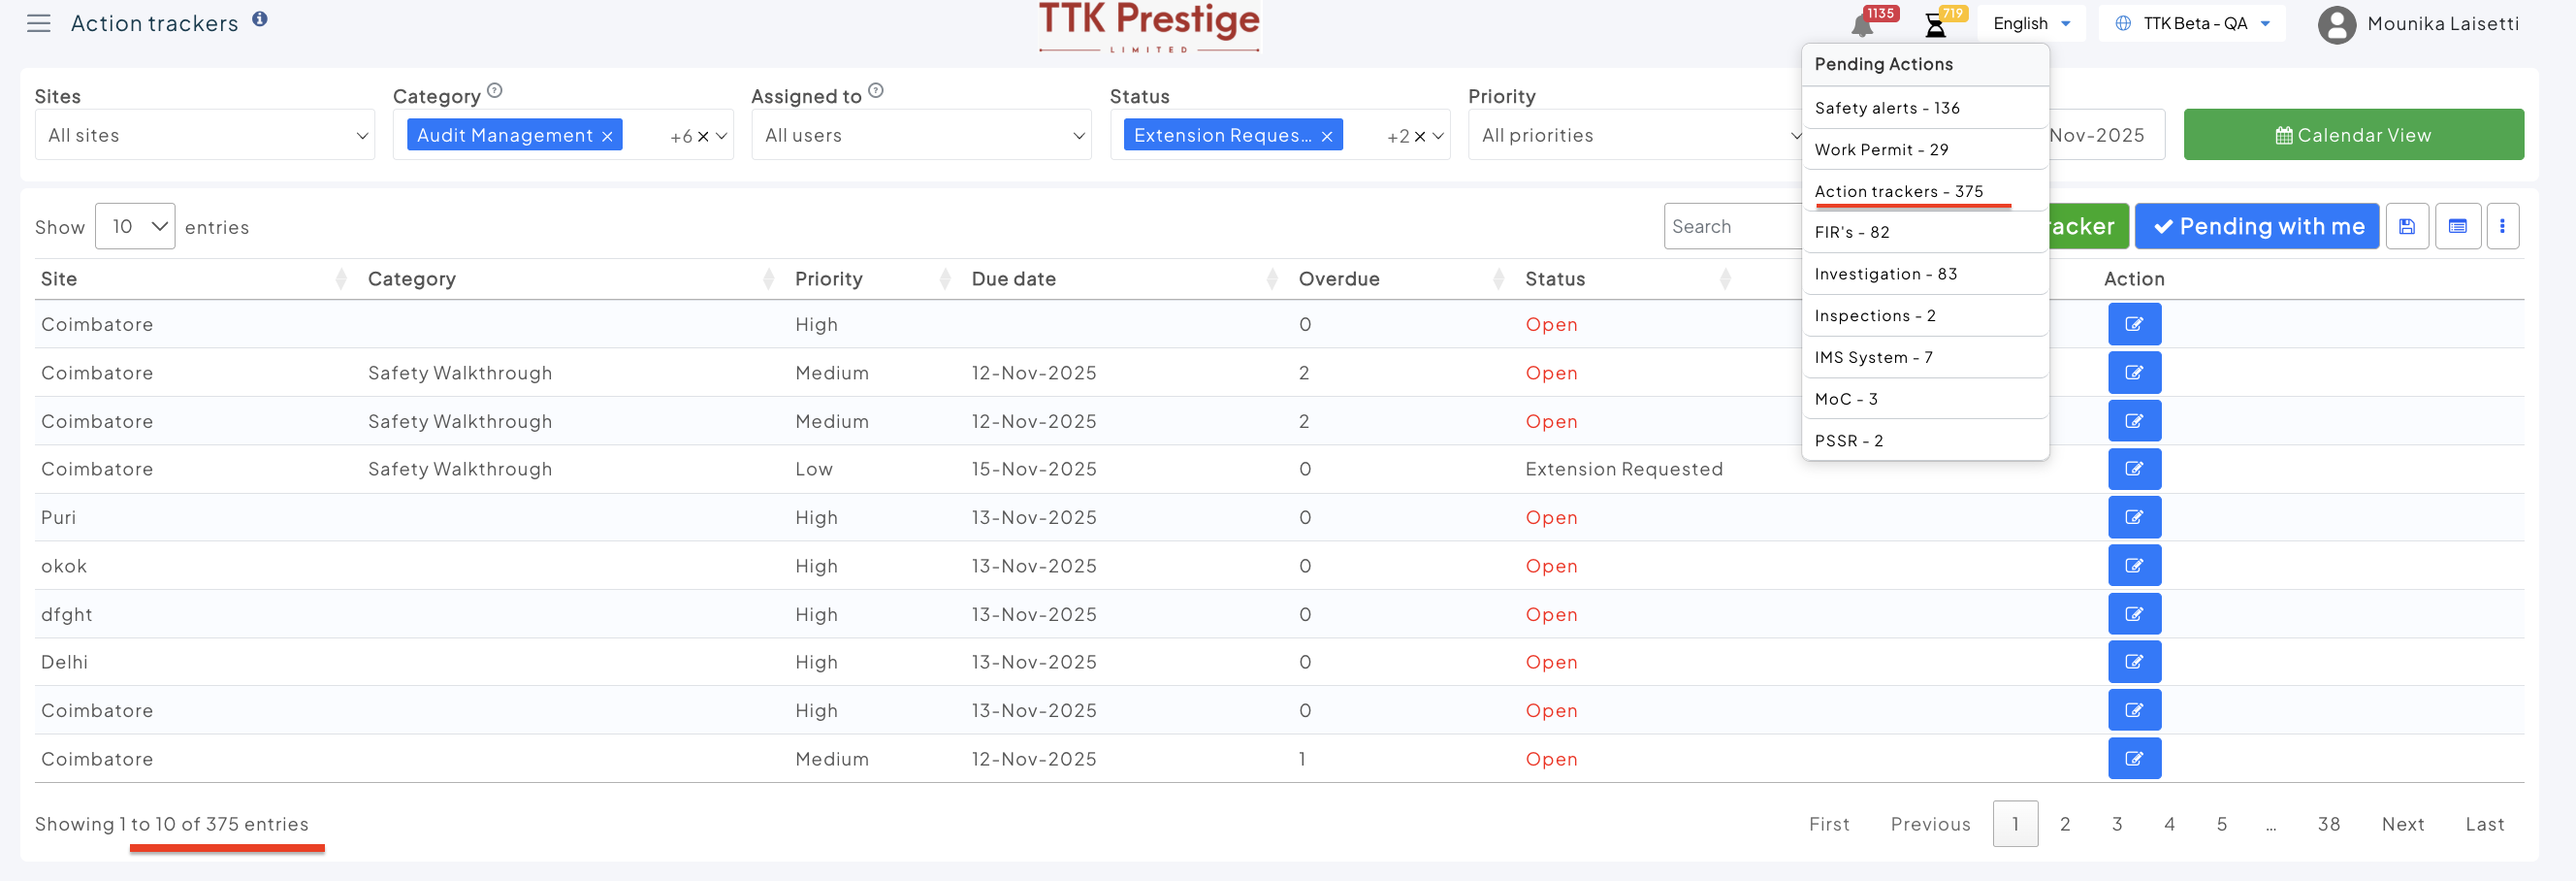Remove the Extension Request status tag

pos(1327,136)
